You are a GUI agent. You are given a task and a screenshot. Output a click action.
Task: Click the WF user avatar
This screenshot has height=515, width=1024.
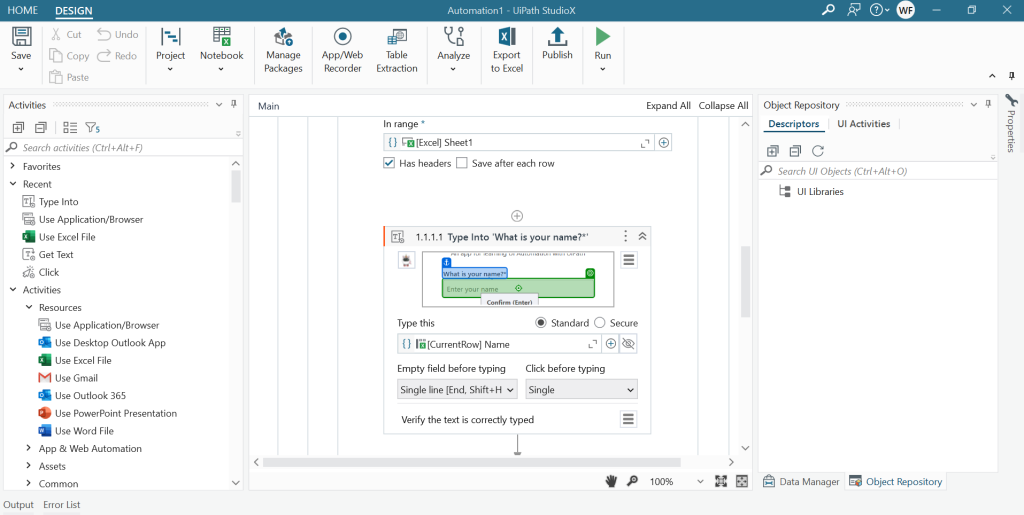(x=905, y=10)
